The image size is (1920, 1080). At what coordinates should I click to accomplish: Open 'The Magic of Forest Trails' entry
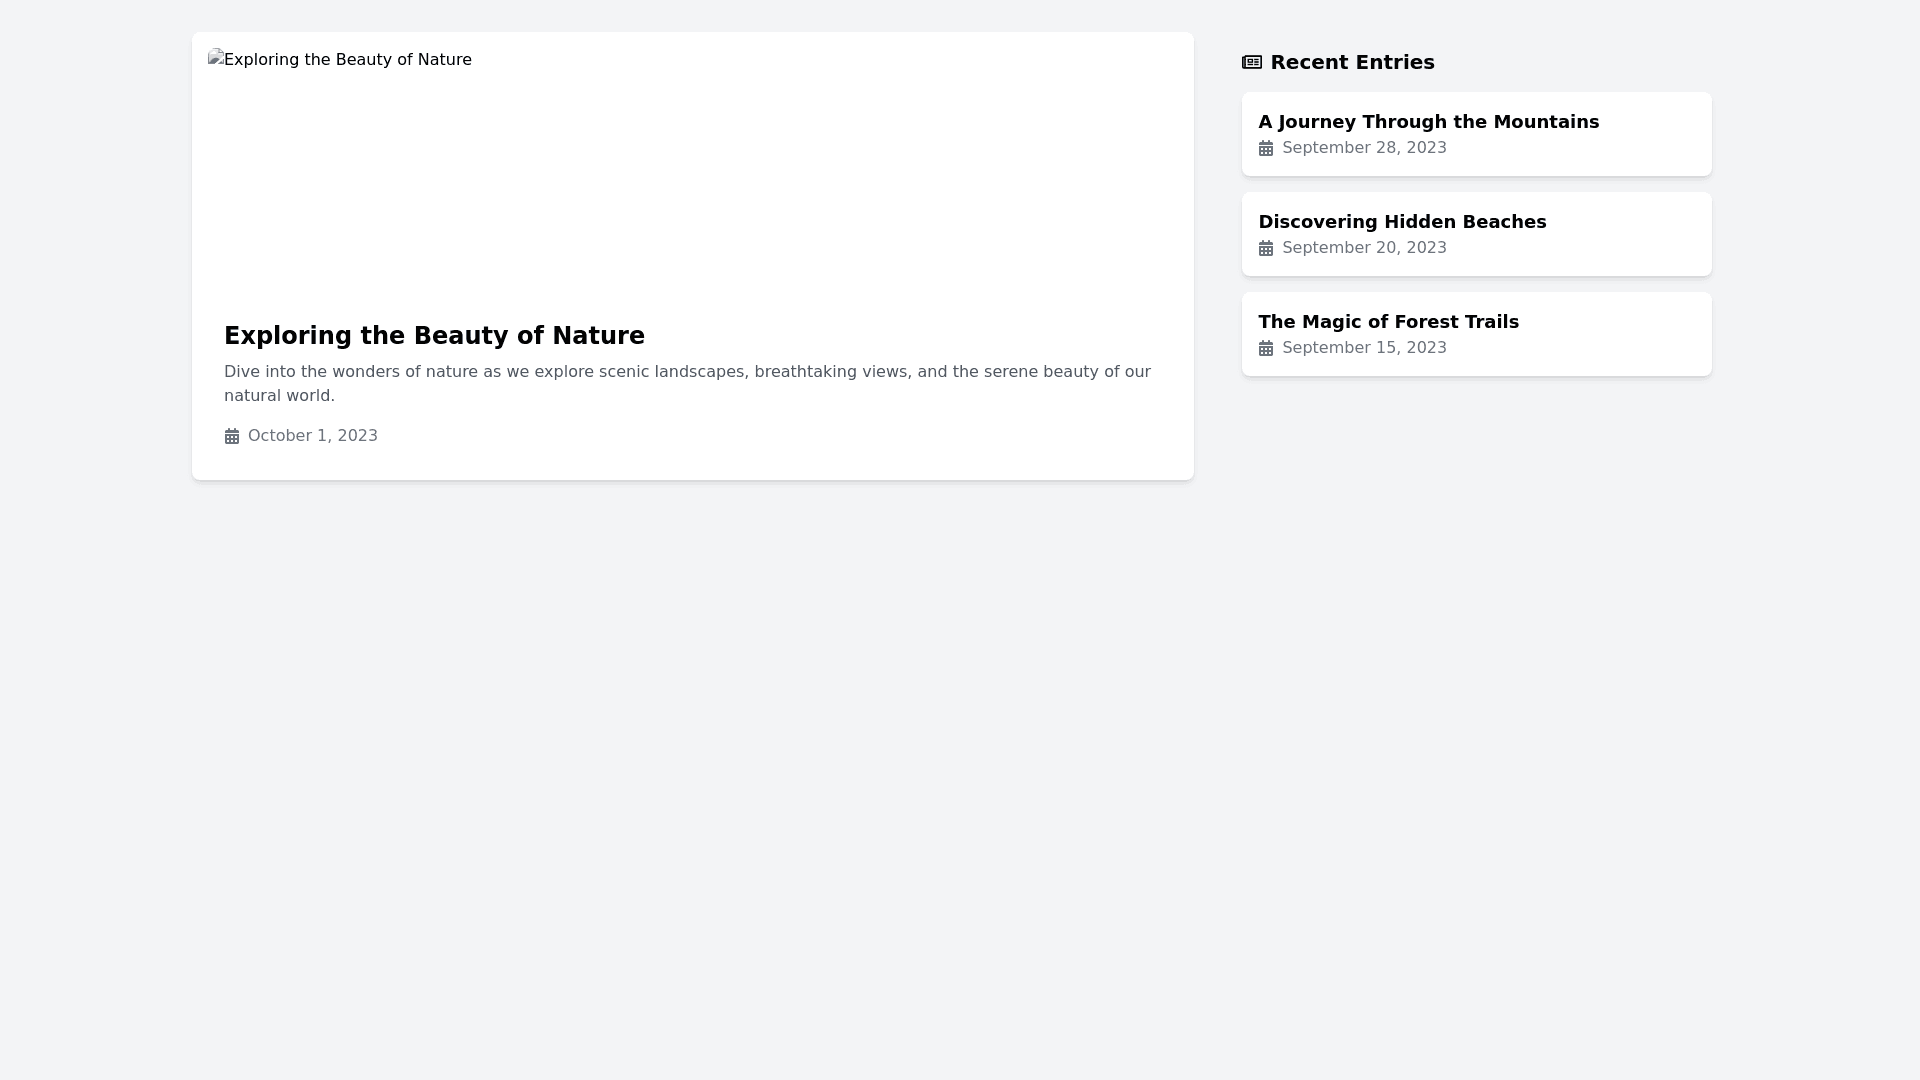pos(1388,322)
